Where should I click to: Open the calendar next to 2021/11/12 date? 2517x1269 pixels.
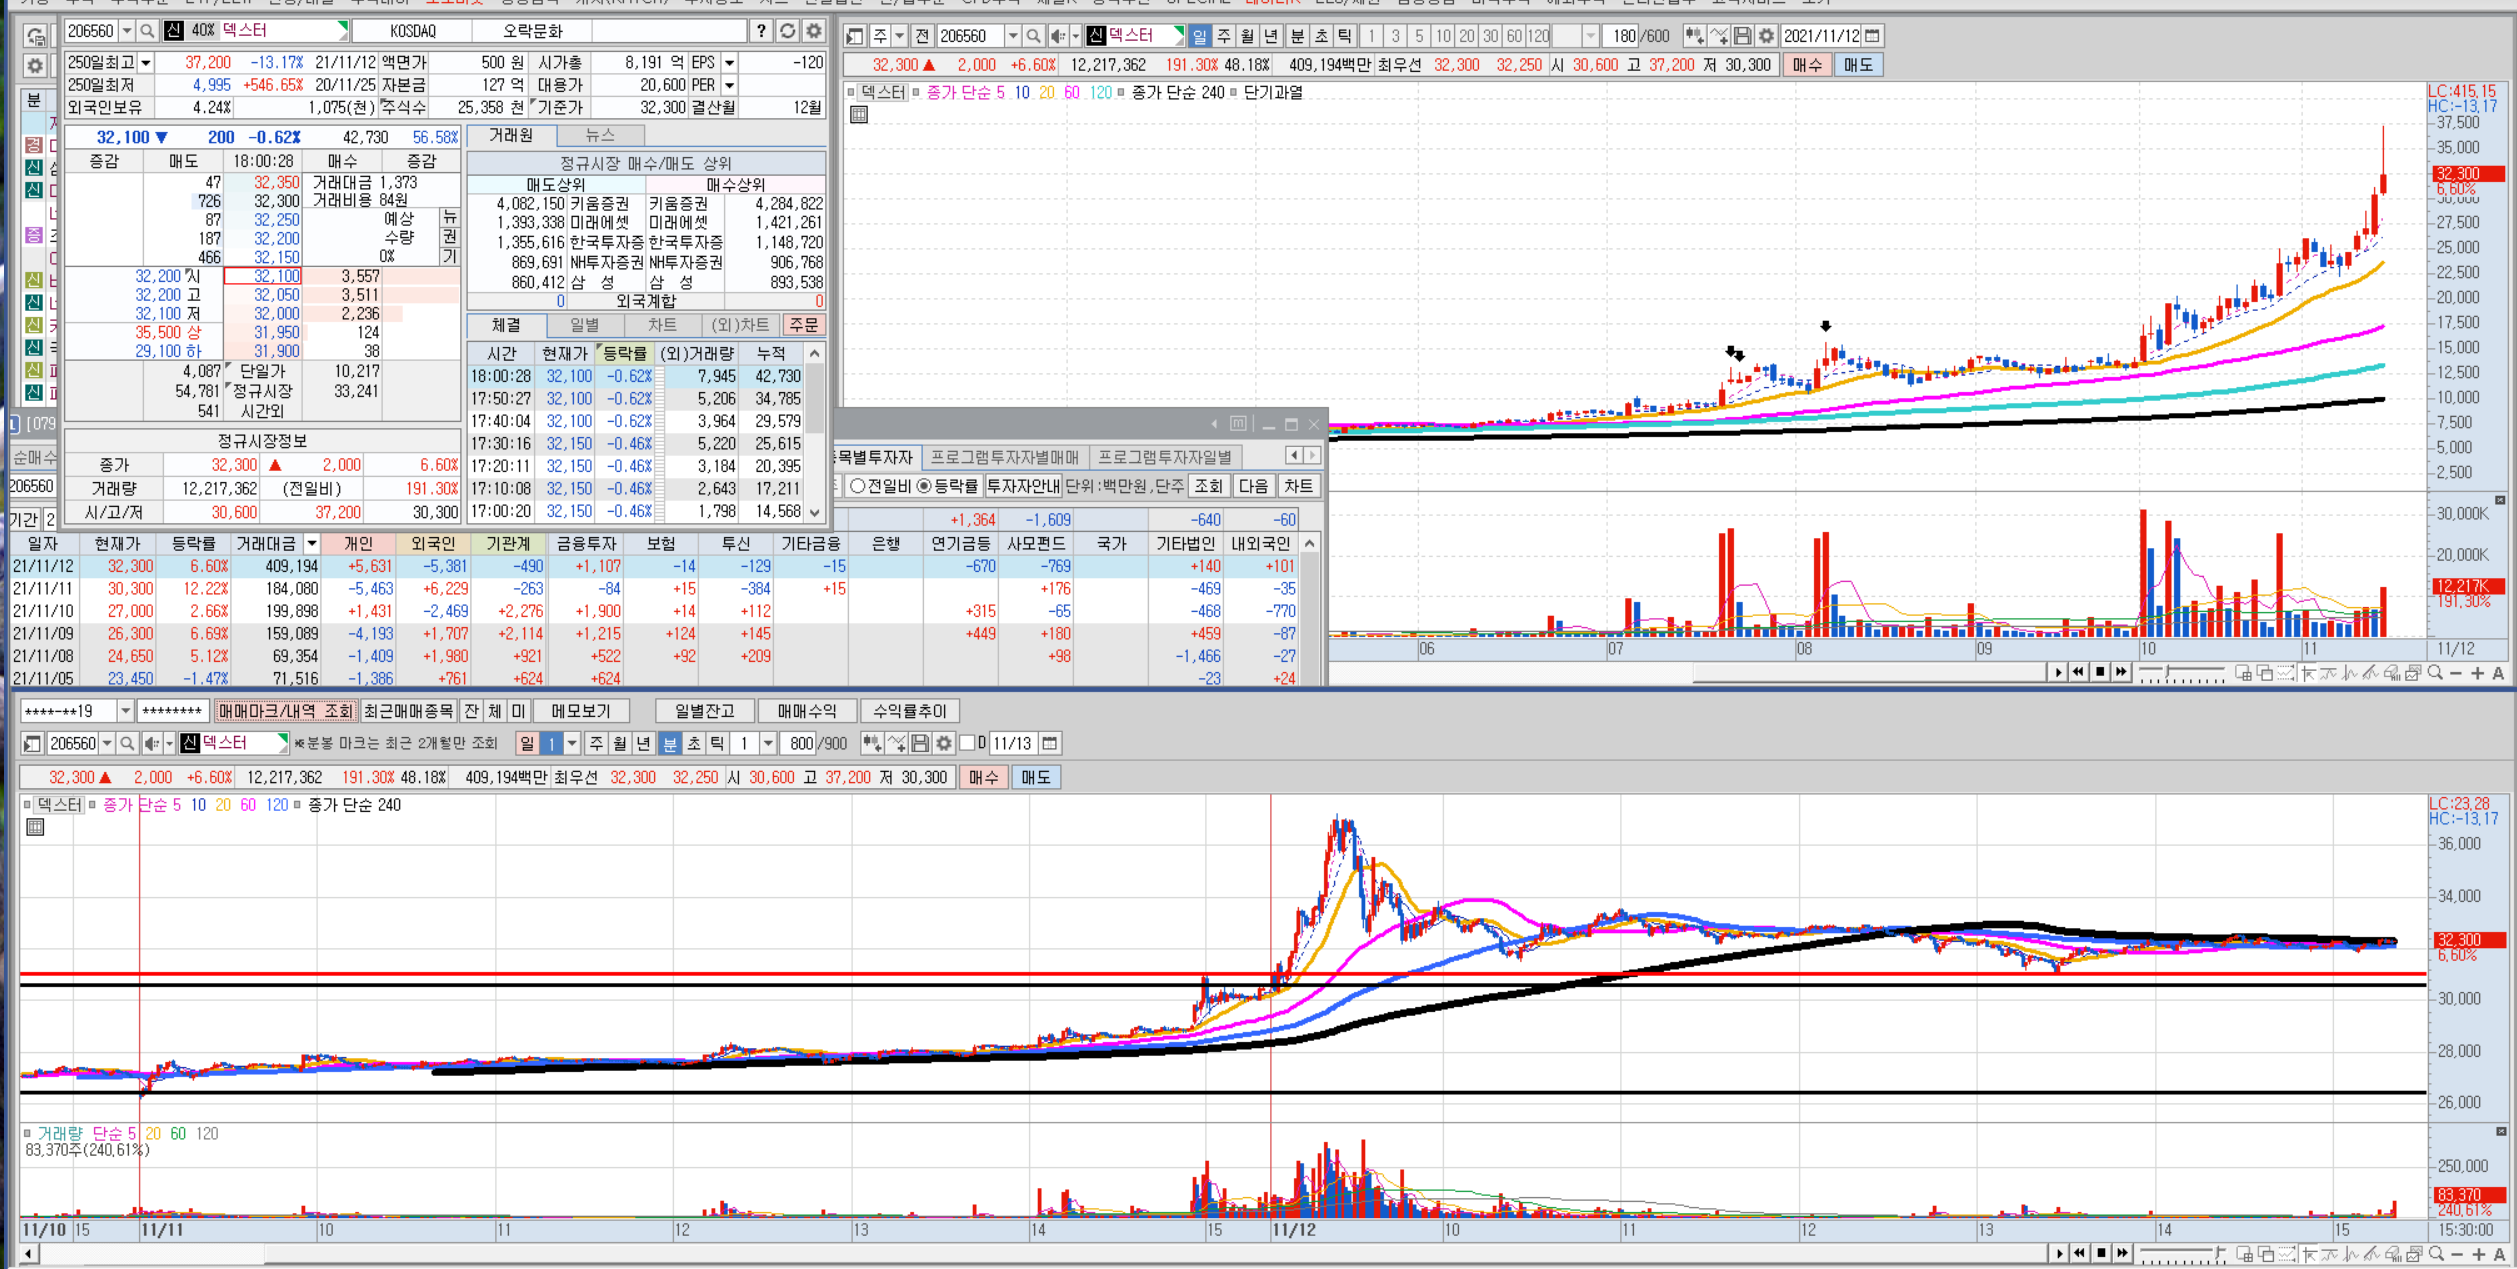point(1873,36)
